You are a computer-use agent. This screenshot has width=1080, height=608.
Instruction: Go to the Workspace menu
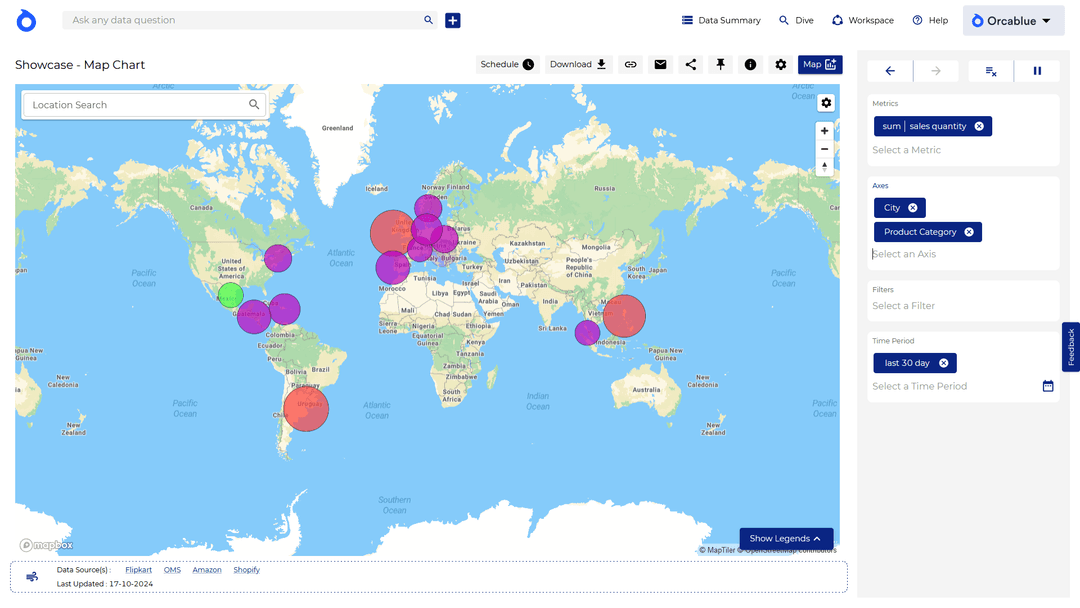862,20
